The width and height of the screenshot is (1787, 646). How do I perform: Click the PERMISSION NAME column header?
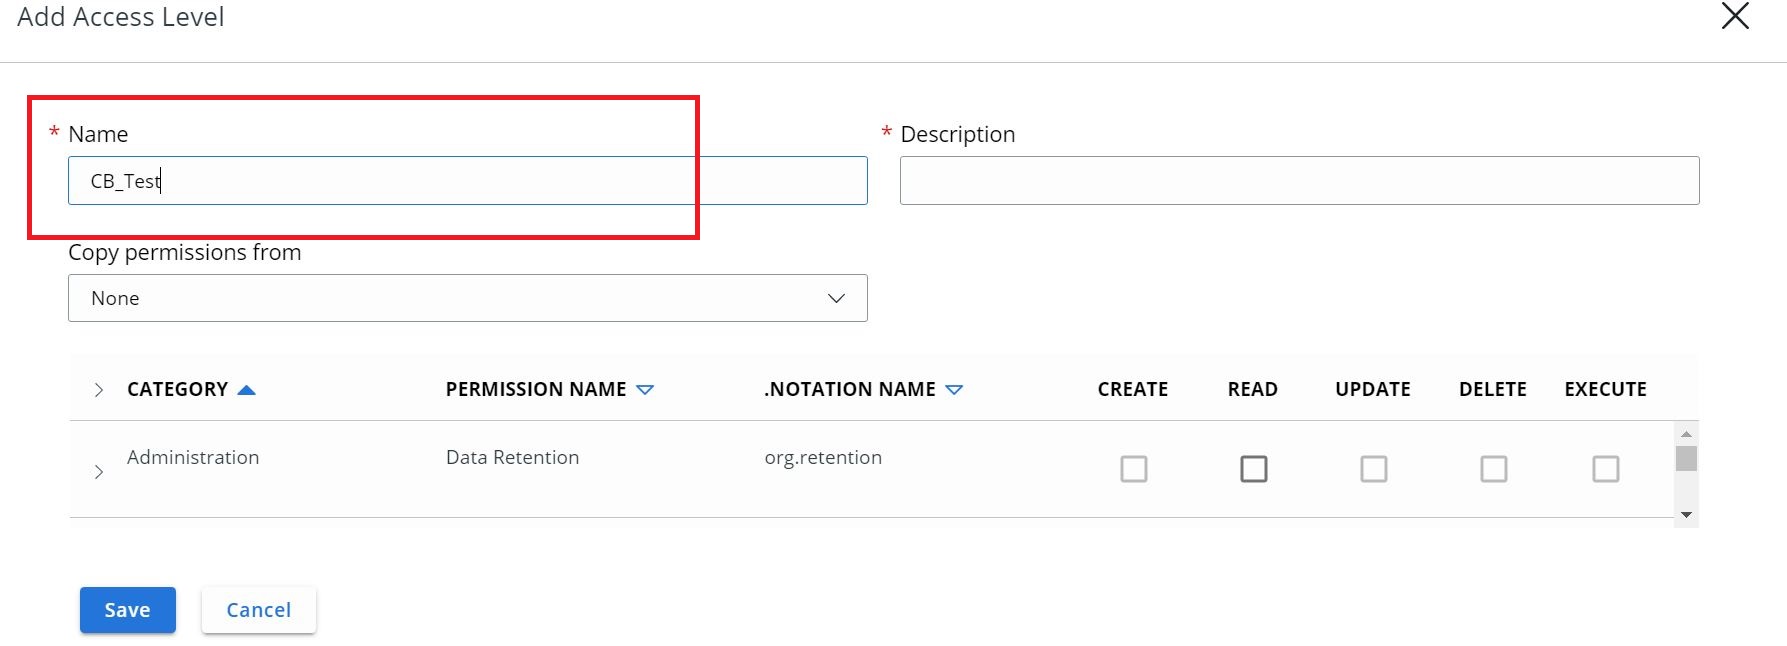pos(535,390)
